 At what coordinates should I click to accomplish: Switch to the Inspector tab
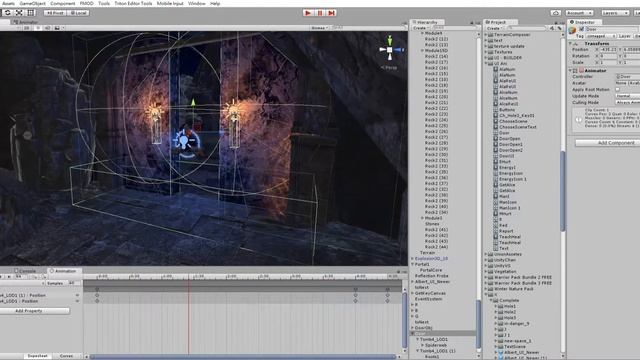[x=584, y=22]
